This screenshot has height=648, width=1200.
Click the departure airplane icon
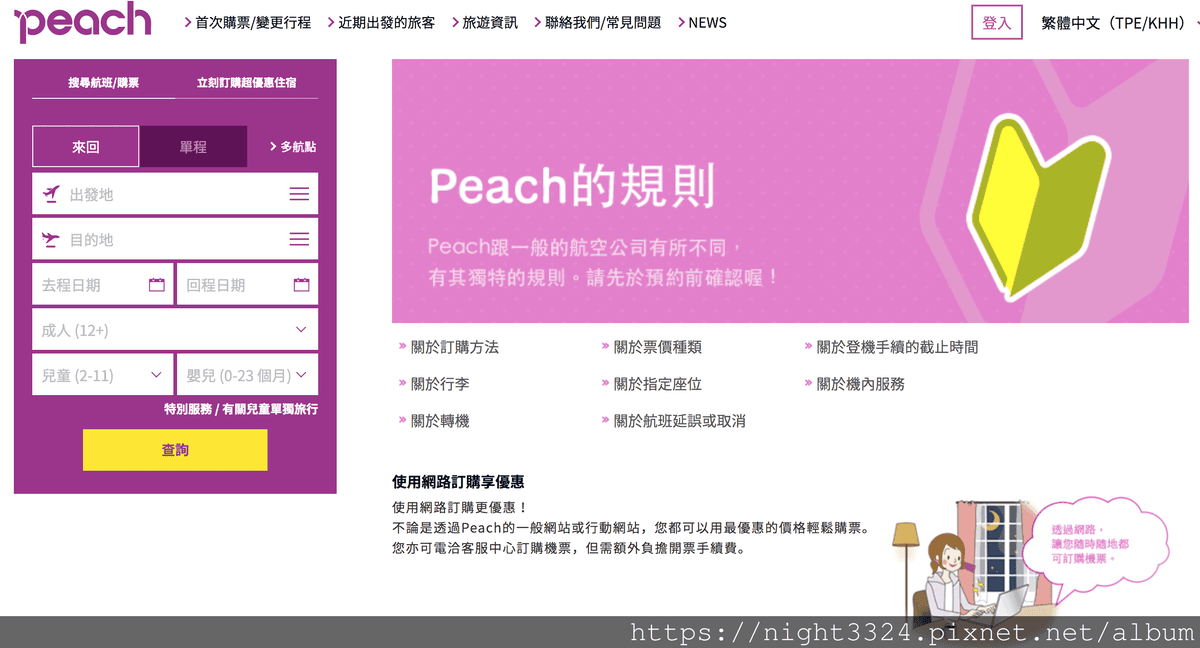51,194
